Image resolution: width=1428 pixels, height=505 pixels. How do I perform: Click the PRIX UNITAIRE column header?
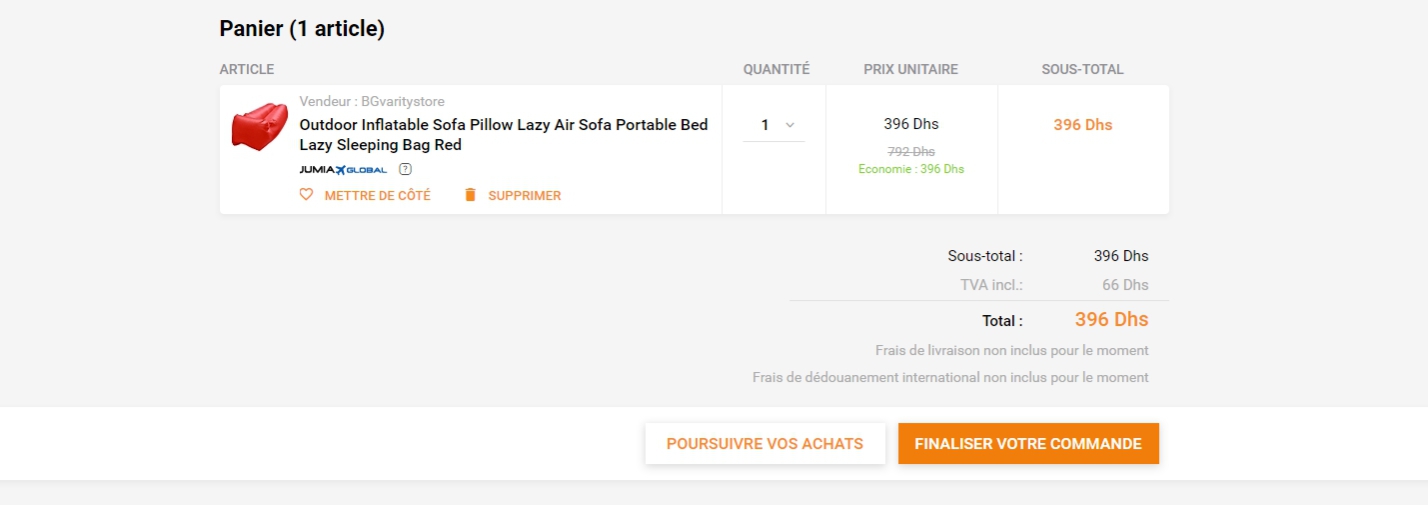(911, 69)
